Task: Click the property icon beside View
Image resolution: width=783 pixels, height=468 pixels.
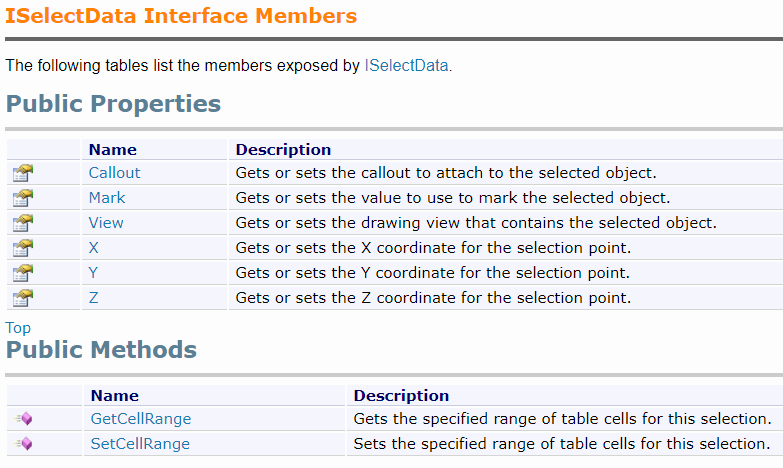Action: 23,223
